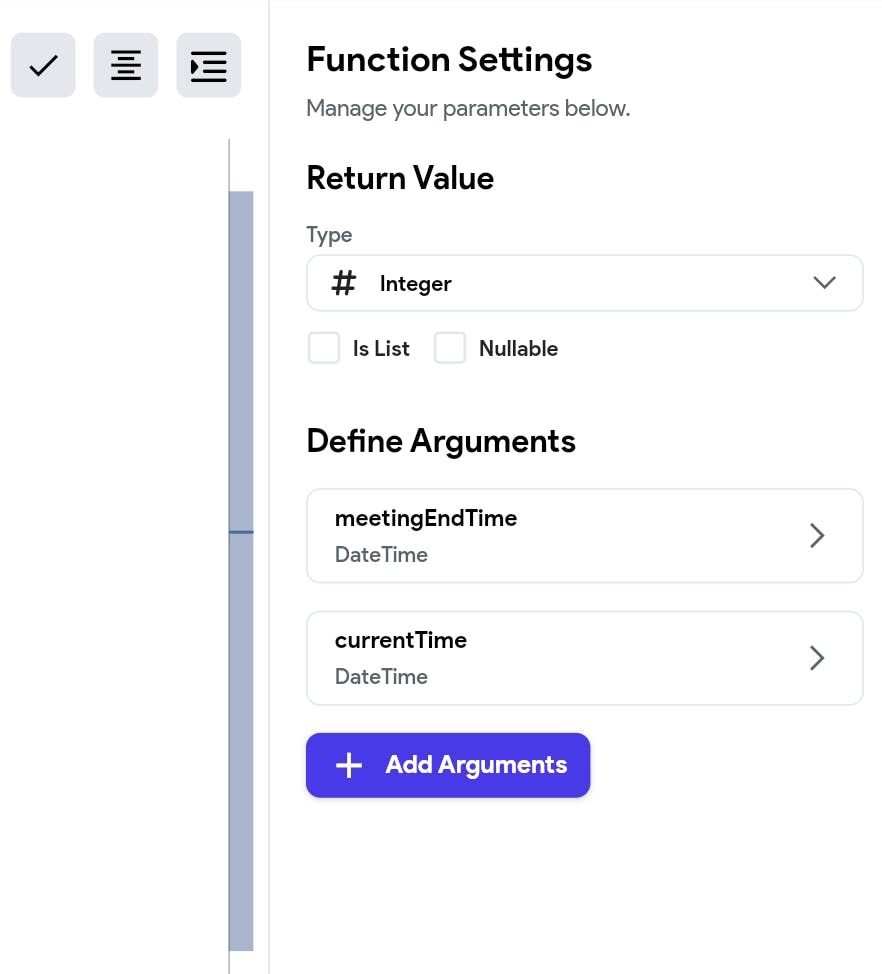The width and height of the screenshot is (882, 974).
Task: Click the plus icon in Add Arguments
Action: click(x=349, y=765)
